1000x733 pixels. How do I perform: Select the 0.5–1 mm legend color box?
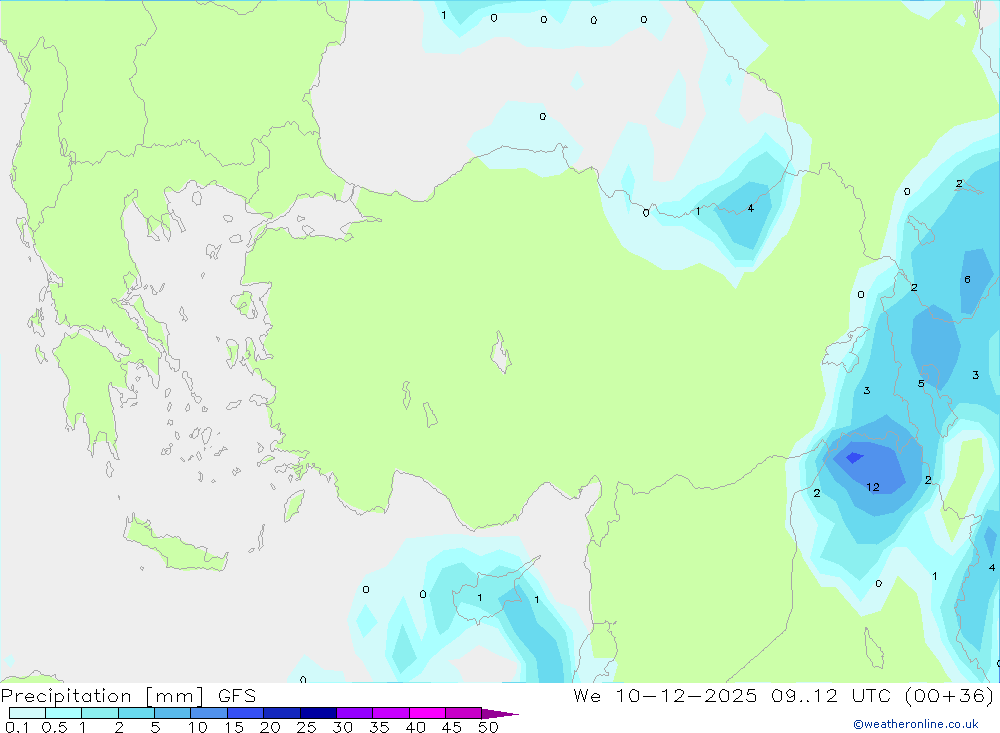tap(63, 713)
